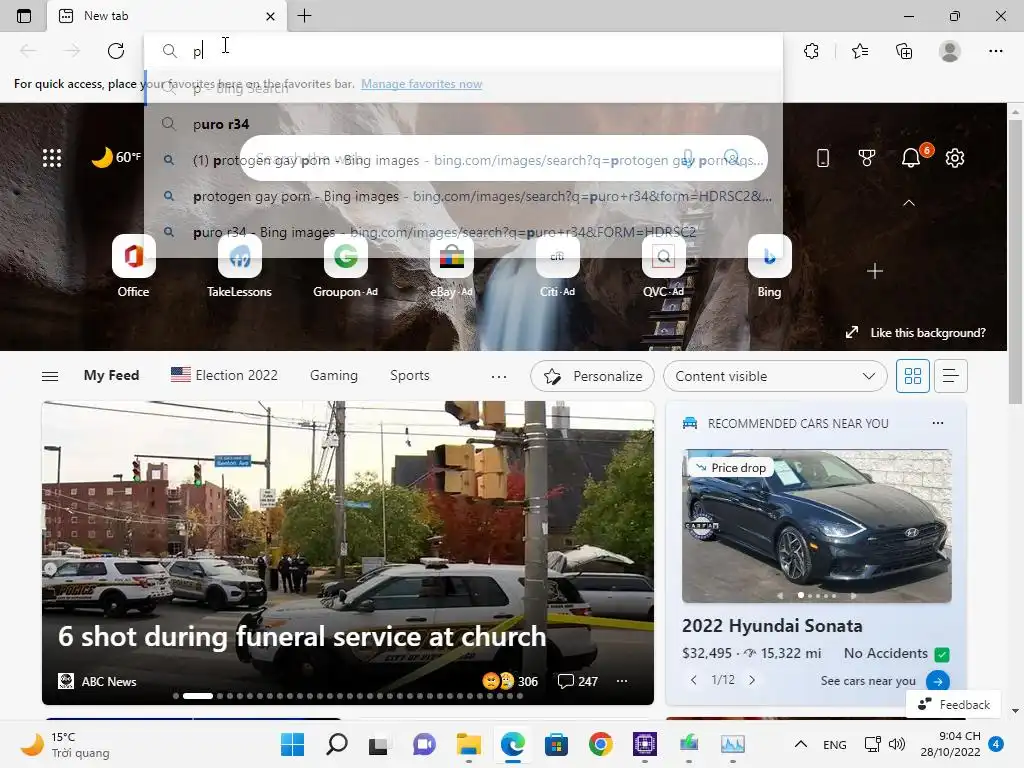The width and height of the screenshot is (1024, 768).
Task: Open the feed hamburger menu
Action: pos(50,376)
